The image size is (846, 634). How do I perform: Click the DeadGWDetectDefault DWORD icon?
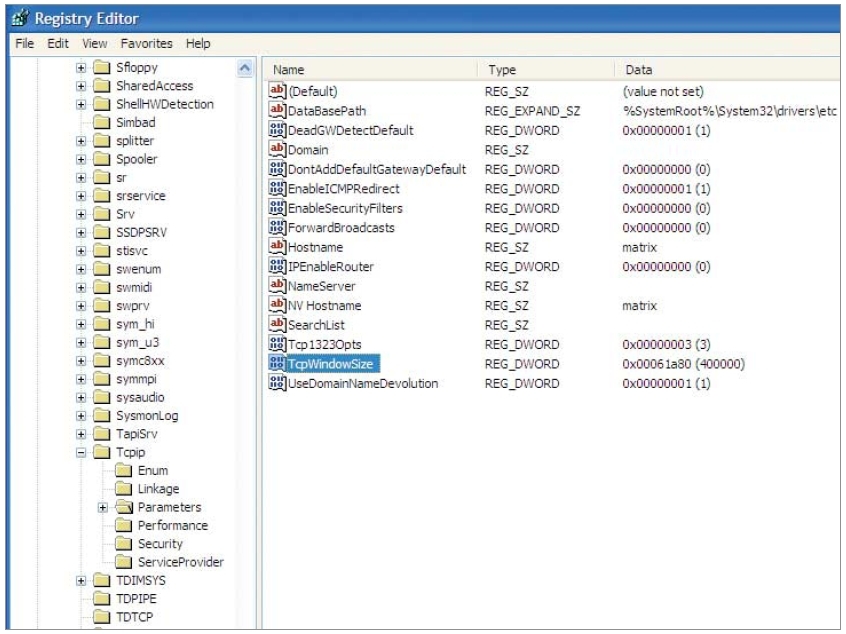pyautogui.click(x=277, y=129)
